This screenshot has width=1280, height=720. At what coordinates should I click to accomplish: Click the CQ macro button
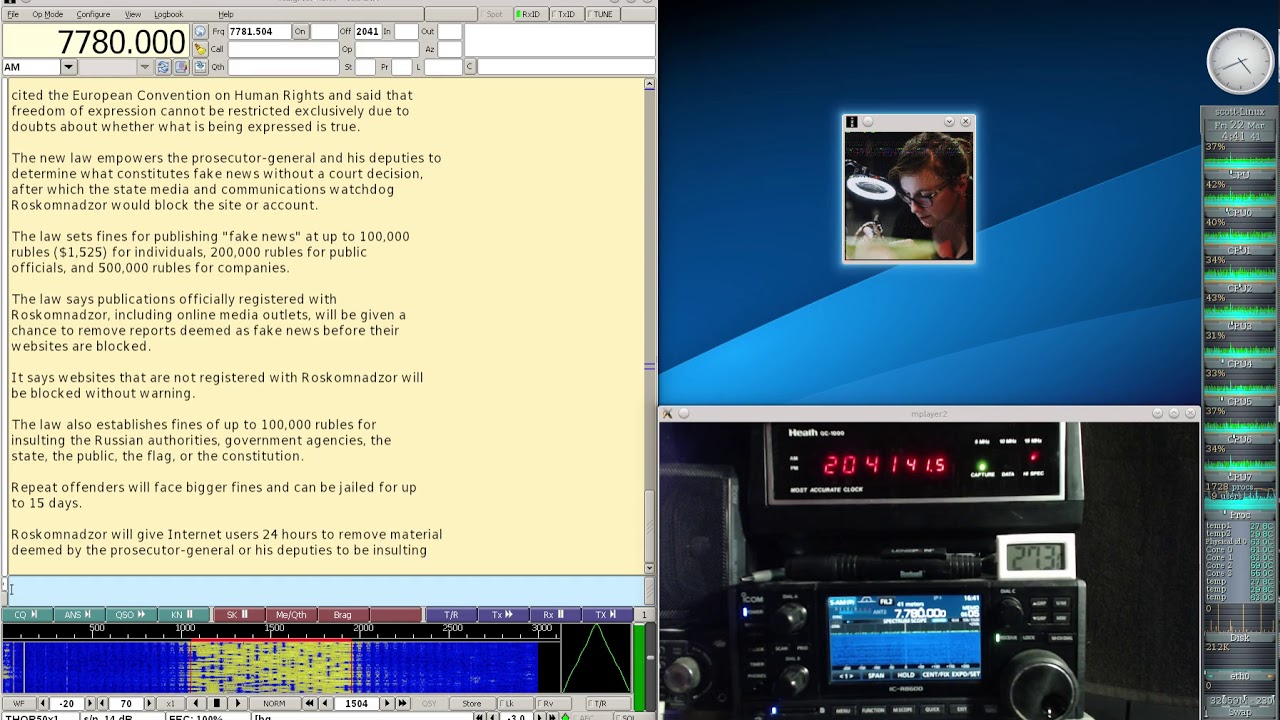tap(27, 614)
